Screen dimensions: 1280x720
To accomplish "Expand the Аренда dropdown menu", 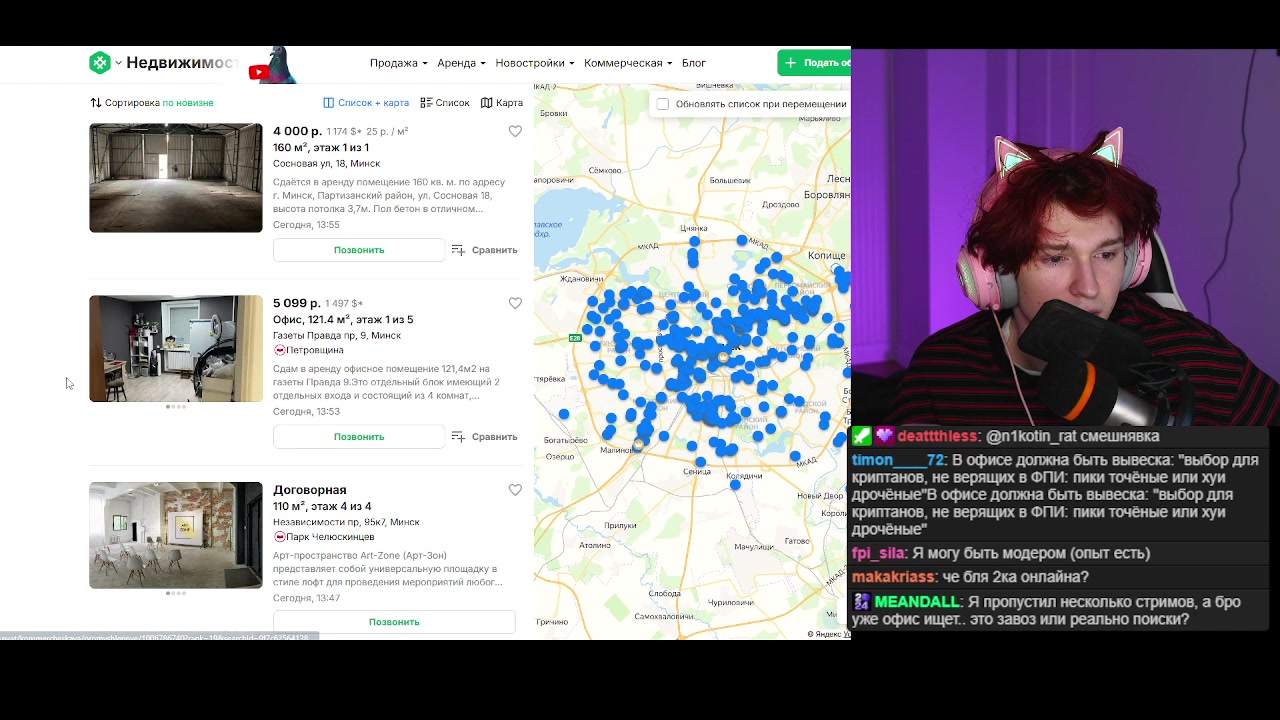I will point(461,63).
